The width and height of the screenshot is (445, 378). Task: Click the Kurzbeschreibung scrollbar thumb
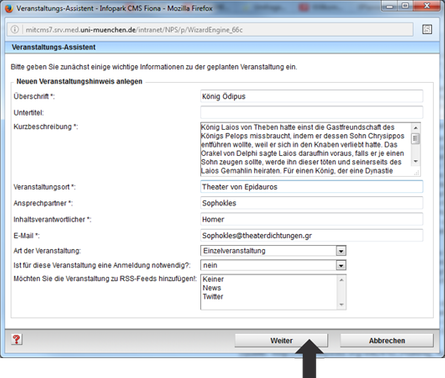(415, 138)
